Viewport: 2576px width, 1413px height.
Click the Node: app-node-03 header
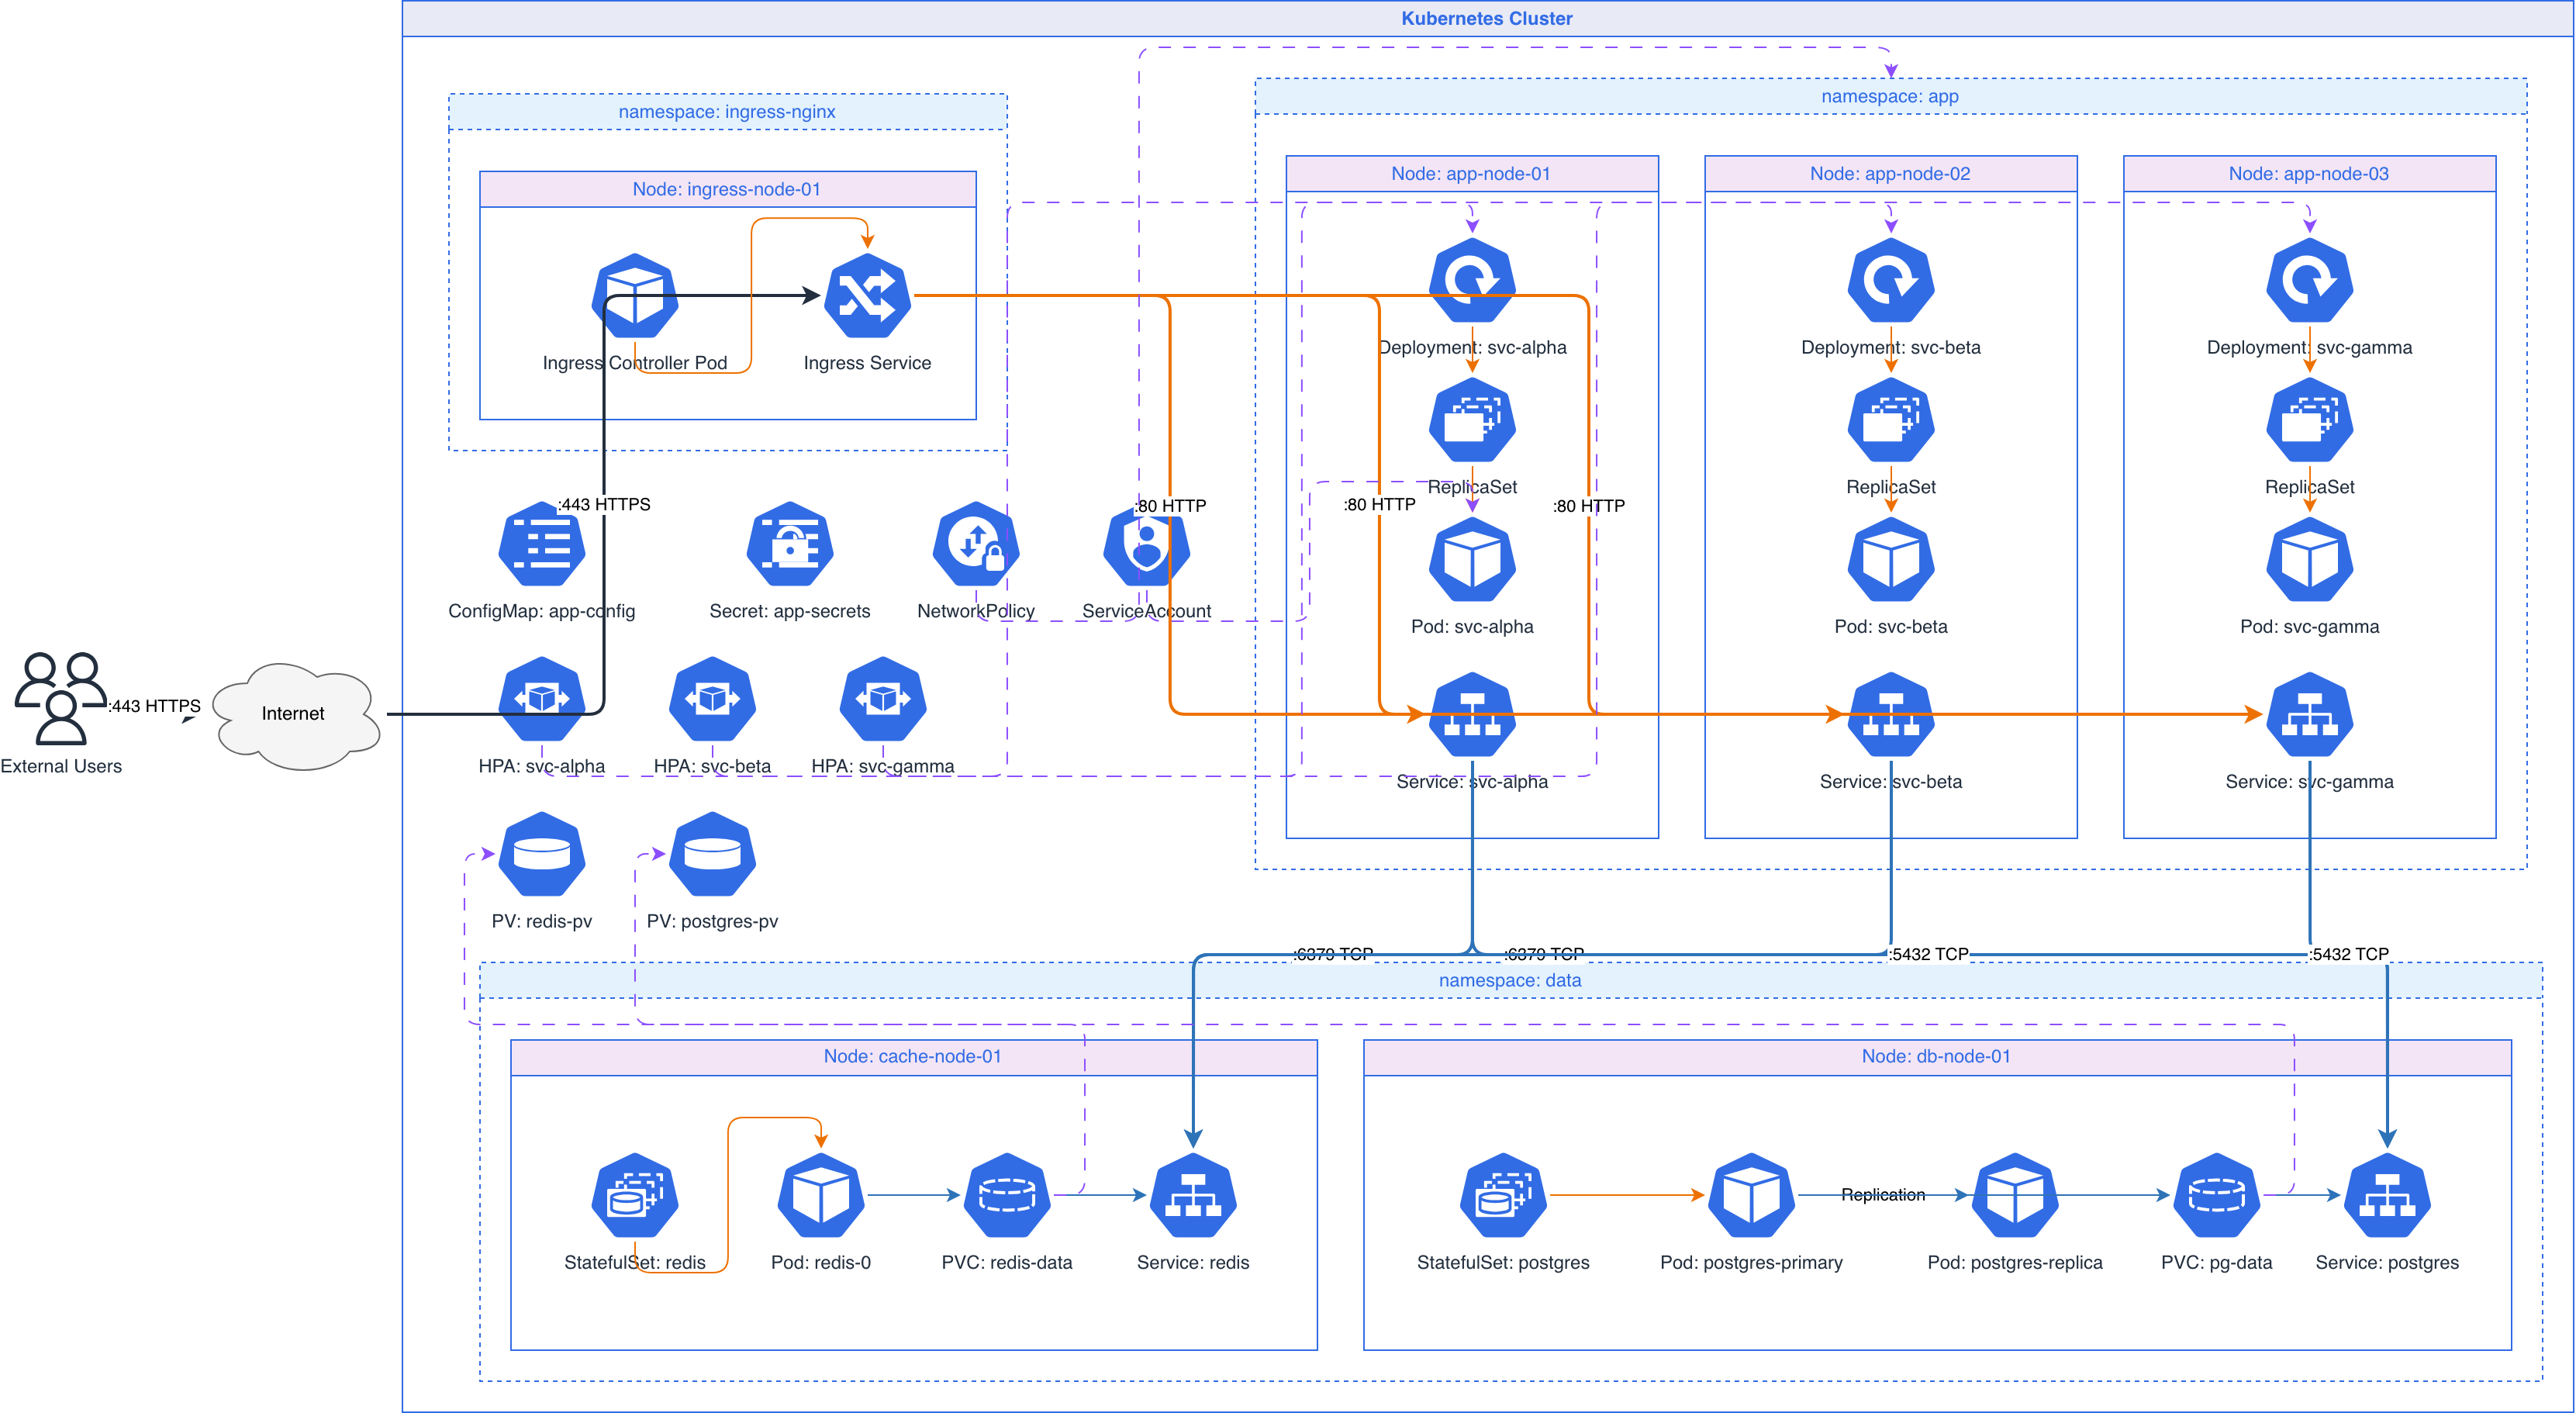[2309, 173]
